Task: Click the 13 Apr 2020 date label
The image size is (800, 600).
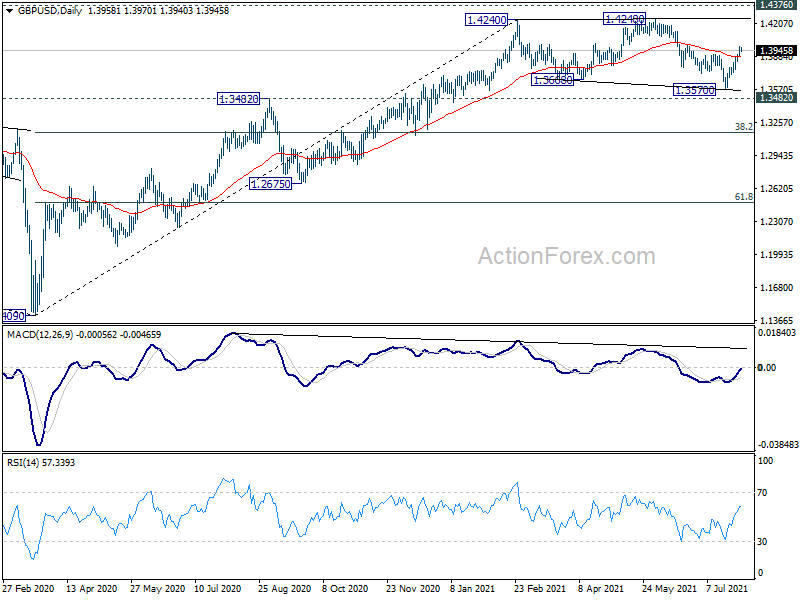Action: pyautogui.click(x=92, y=589)
